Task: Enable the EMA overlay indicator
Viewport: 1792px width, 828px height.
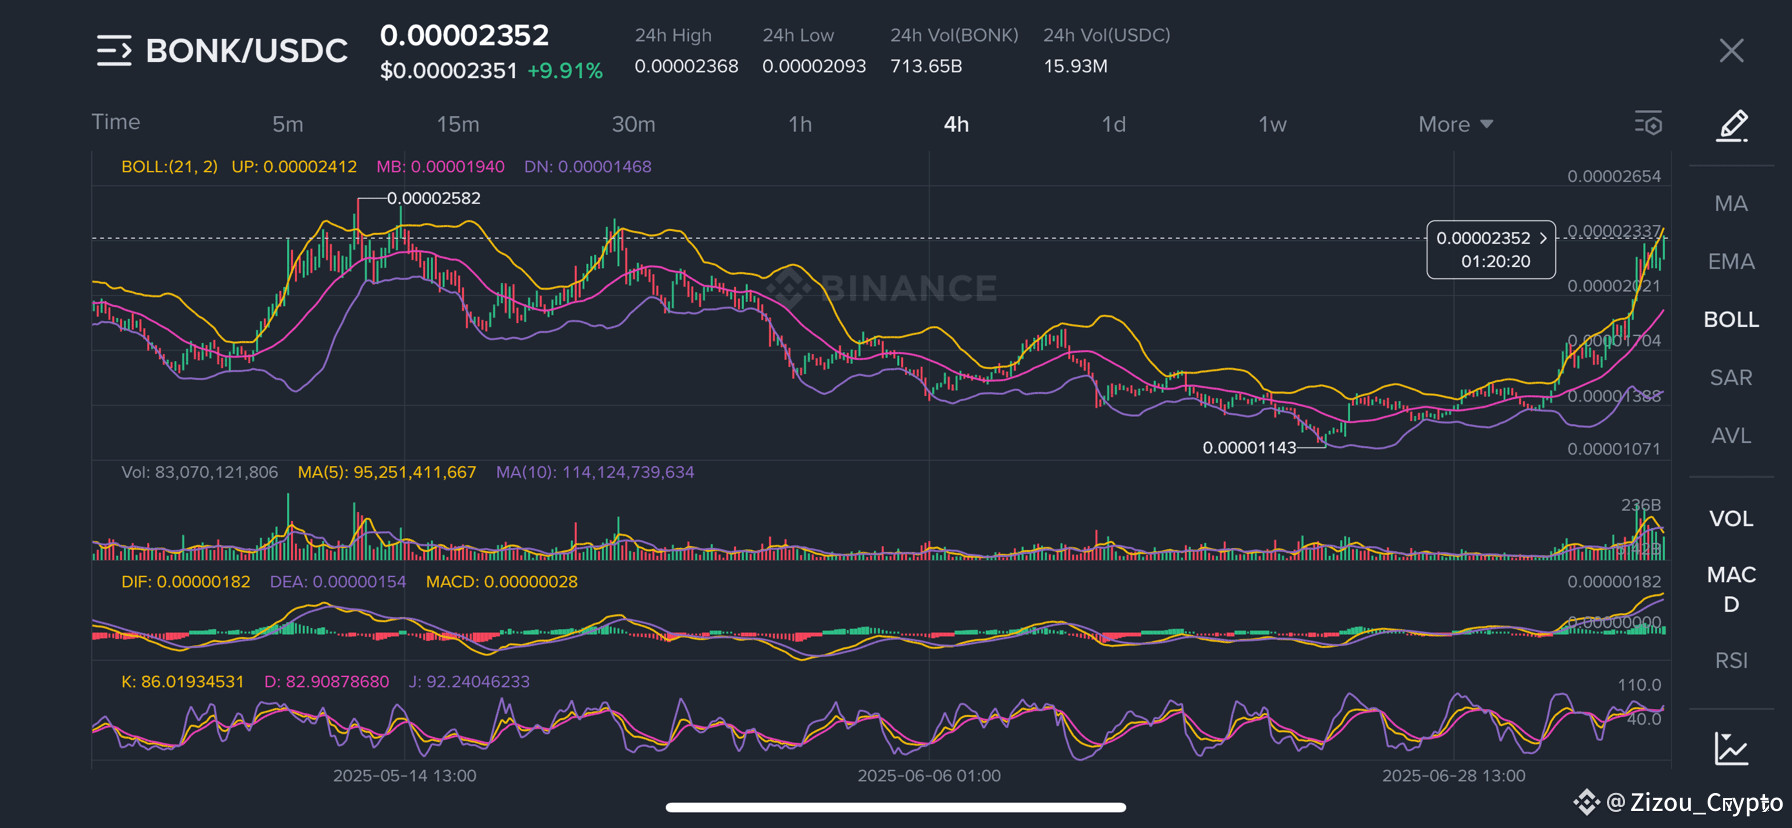Action: pyautogui.click(x=1731, y=262)
